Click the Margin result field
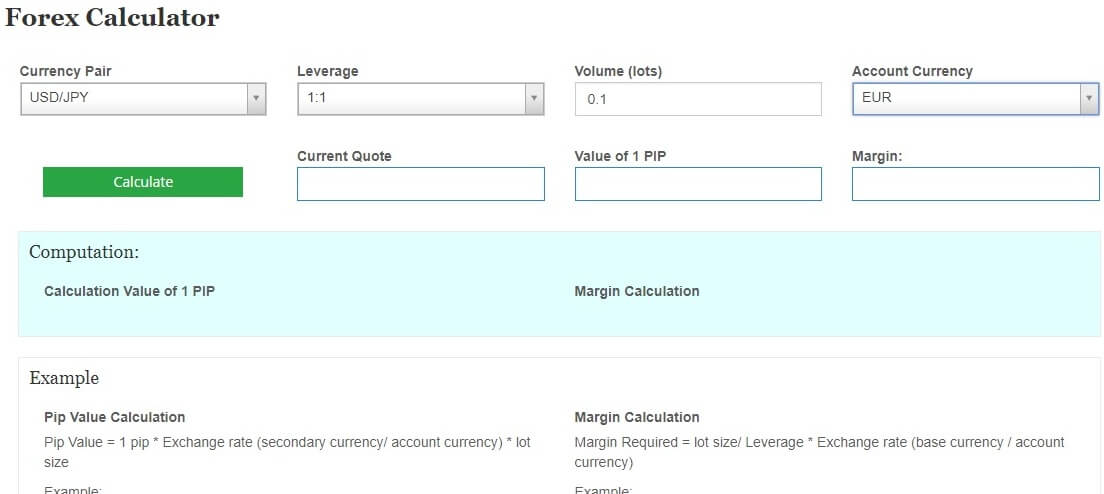The height and width of the screenshot is (494, 1104). 975,184
